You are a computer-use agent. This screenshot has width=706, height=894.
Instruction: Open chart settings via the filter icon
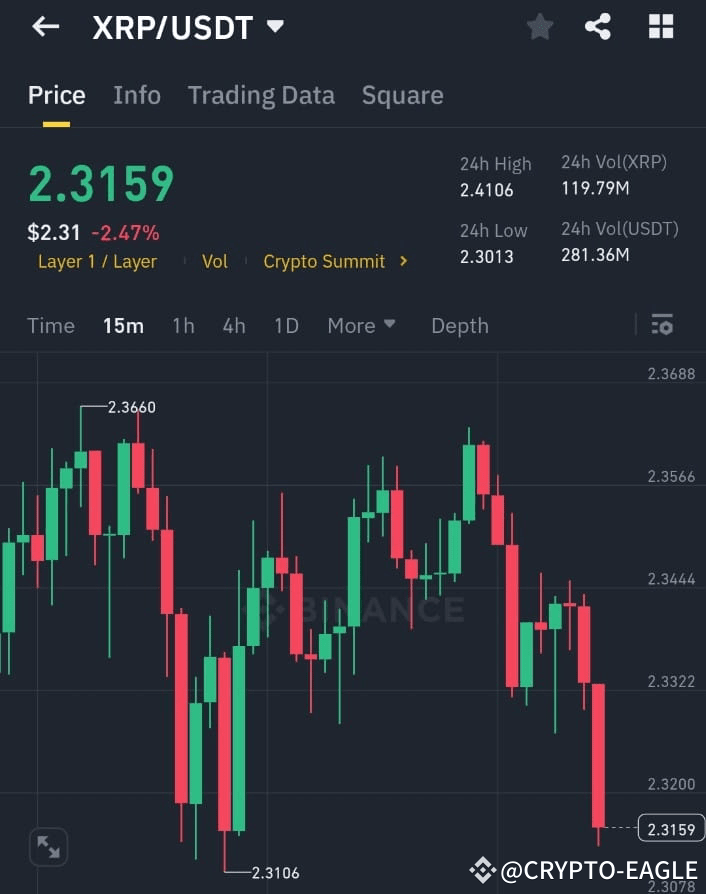click(x=662, y=325)
